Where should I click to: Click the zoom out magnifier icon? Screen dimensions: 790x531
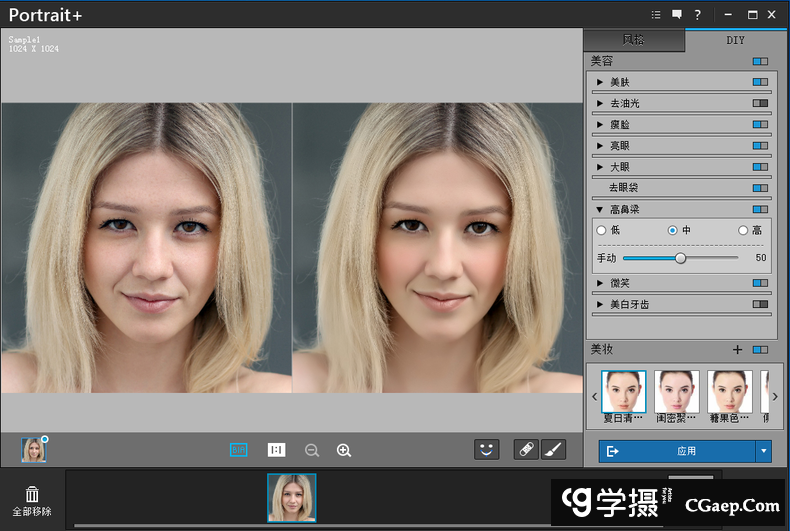(x=312, y=451)
